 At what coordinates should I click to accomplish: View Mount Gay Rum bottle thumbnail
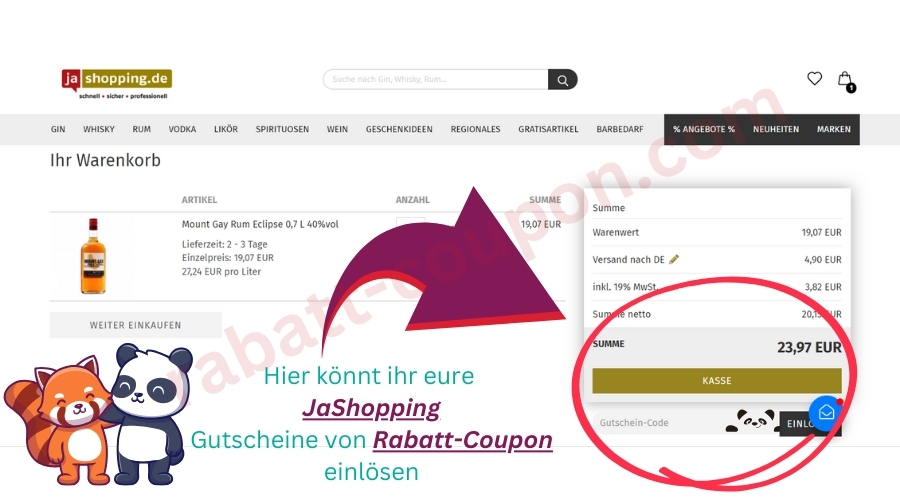point(93,256)
